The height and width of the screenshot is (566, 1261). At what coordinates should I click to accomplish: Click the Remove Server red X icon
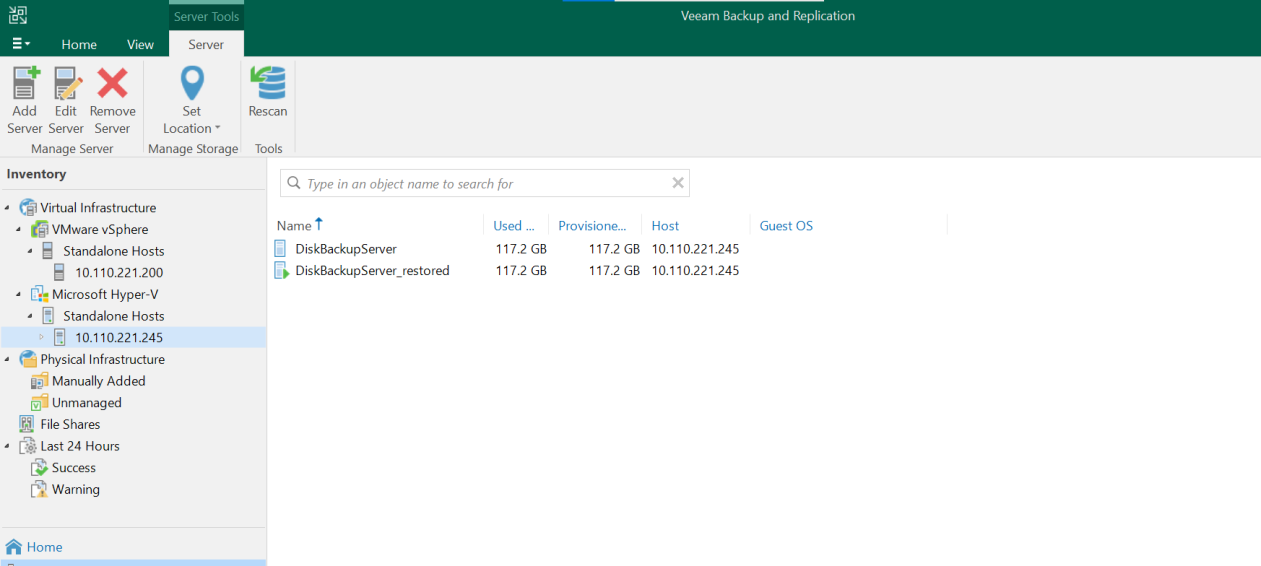point(112,84)
